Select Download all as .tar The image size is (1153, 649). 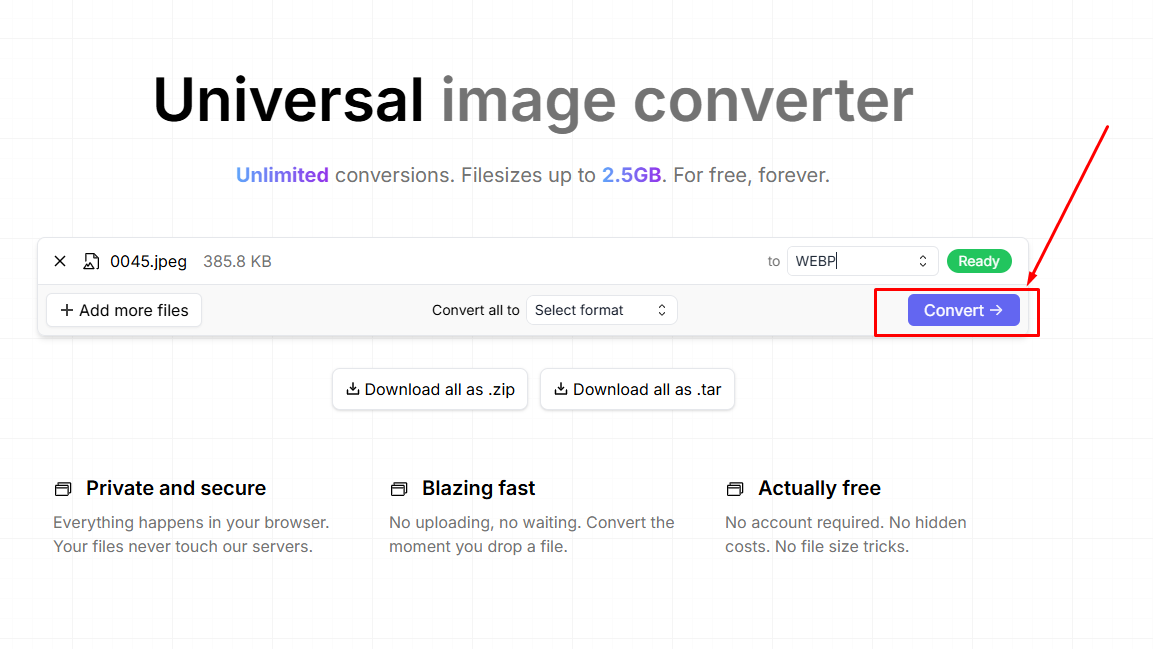pyautogui.click(x=637, y=389)
